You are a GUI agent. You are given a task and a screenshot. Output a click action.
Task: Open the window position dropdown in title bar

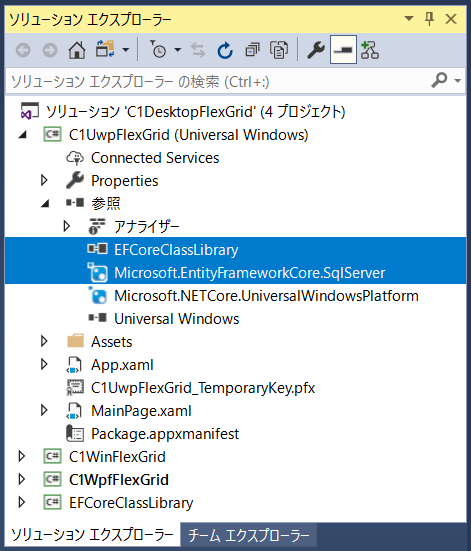408,18
